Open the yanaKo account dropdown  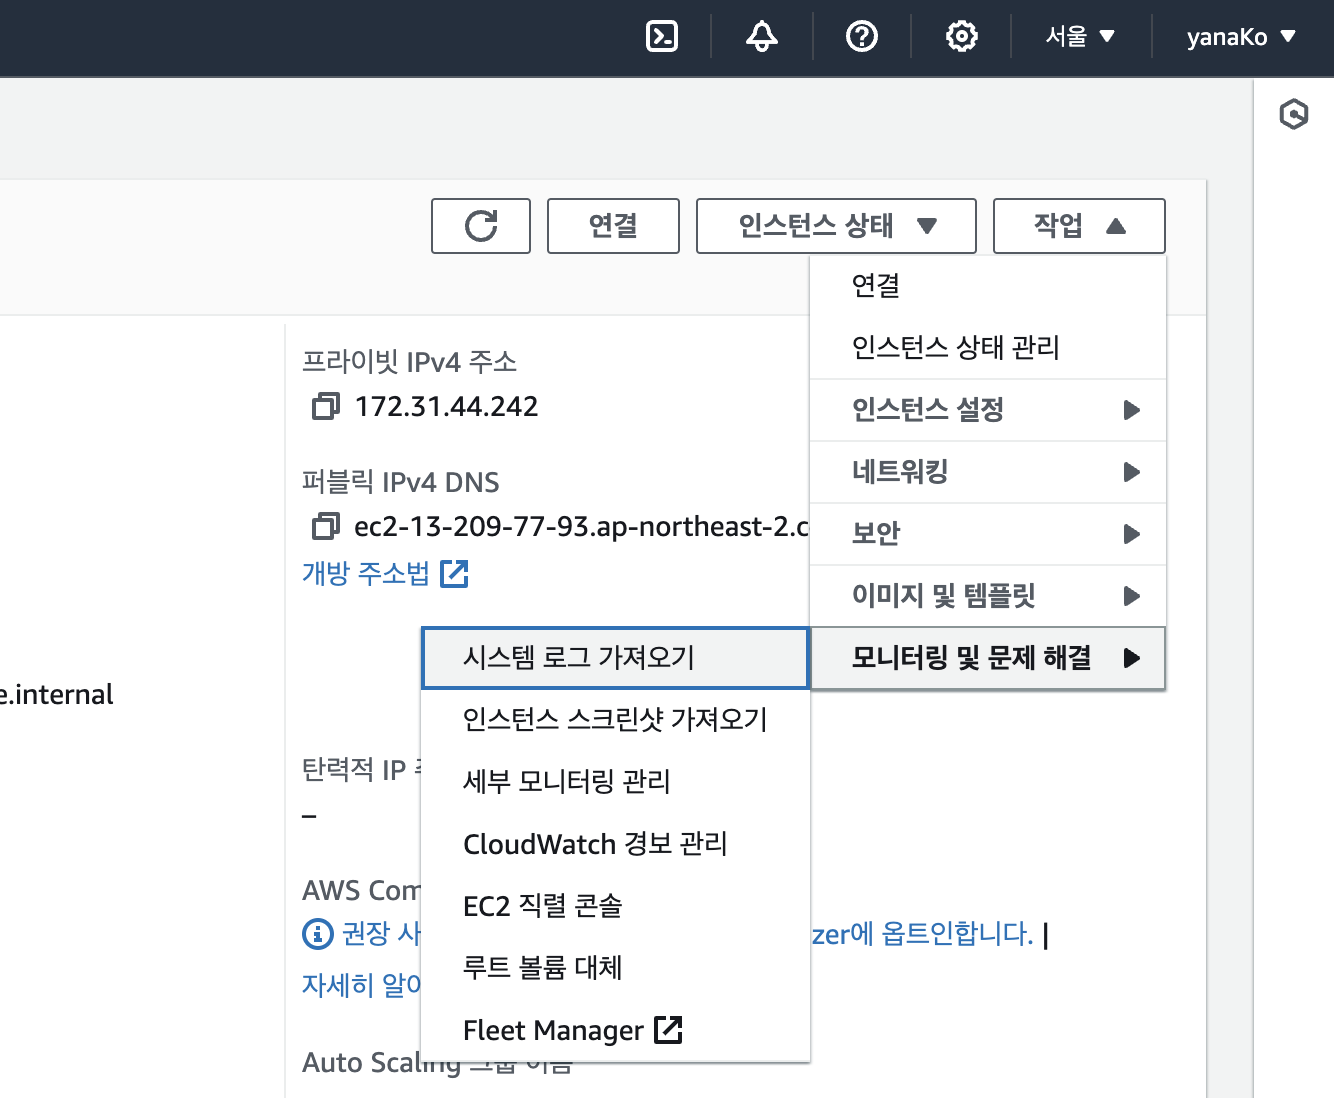(x=1241, y=37)
